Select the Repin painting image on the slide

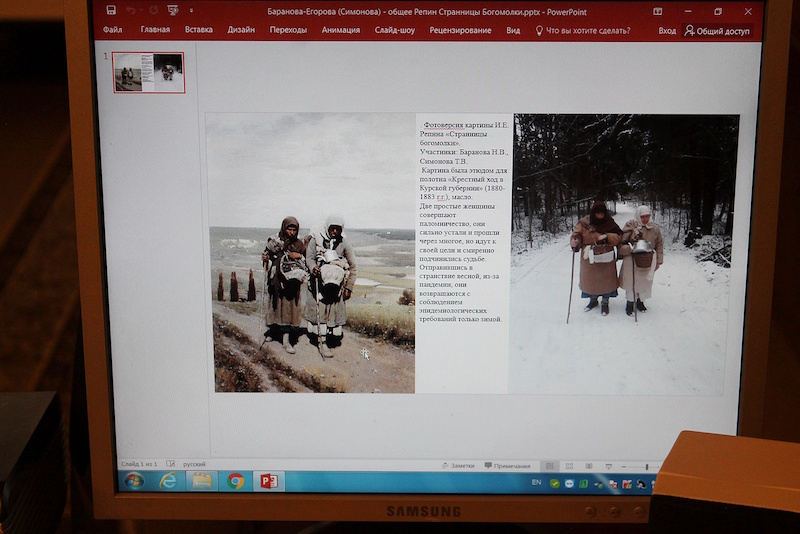click(x=312, y=252)
